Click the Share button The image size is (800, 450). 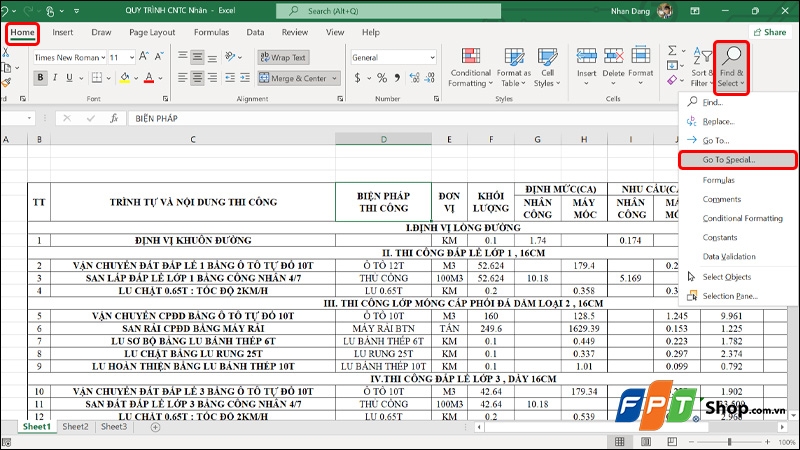[770, 32]
